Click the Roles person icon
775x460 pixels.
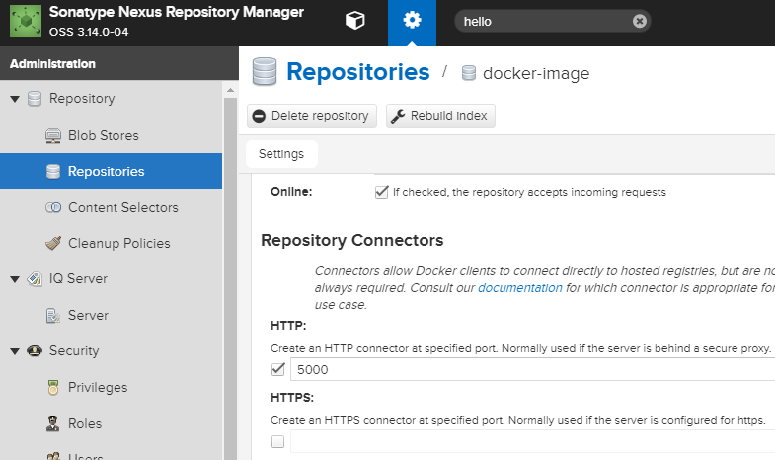[x=53, y=423]
